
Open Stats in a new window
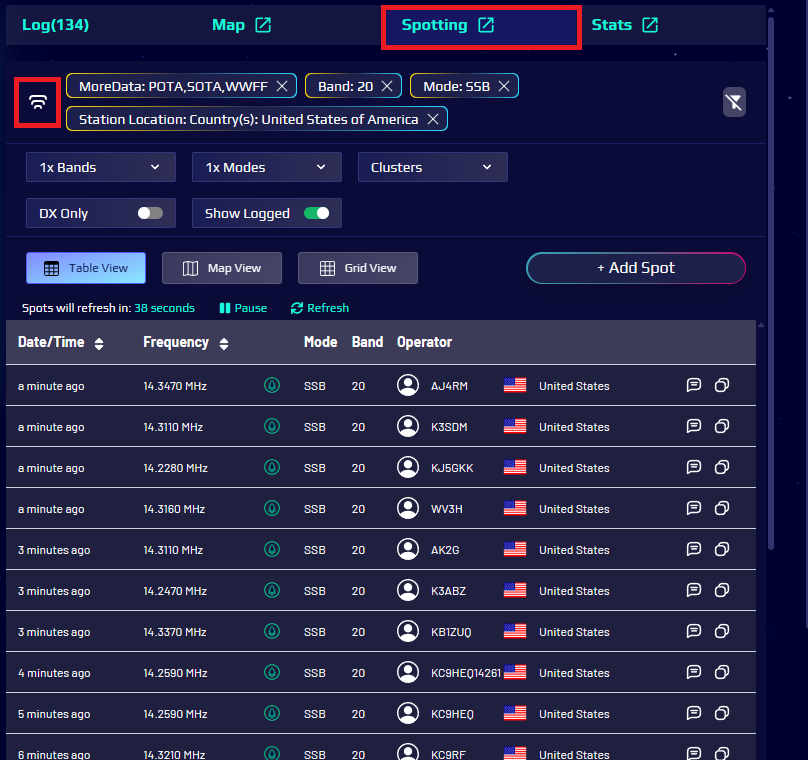[x=650, y=25]
